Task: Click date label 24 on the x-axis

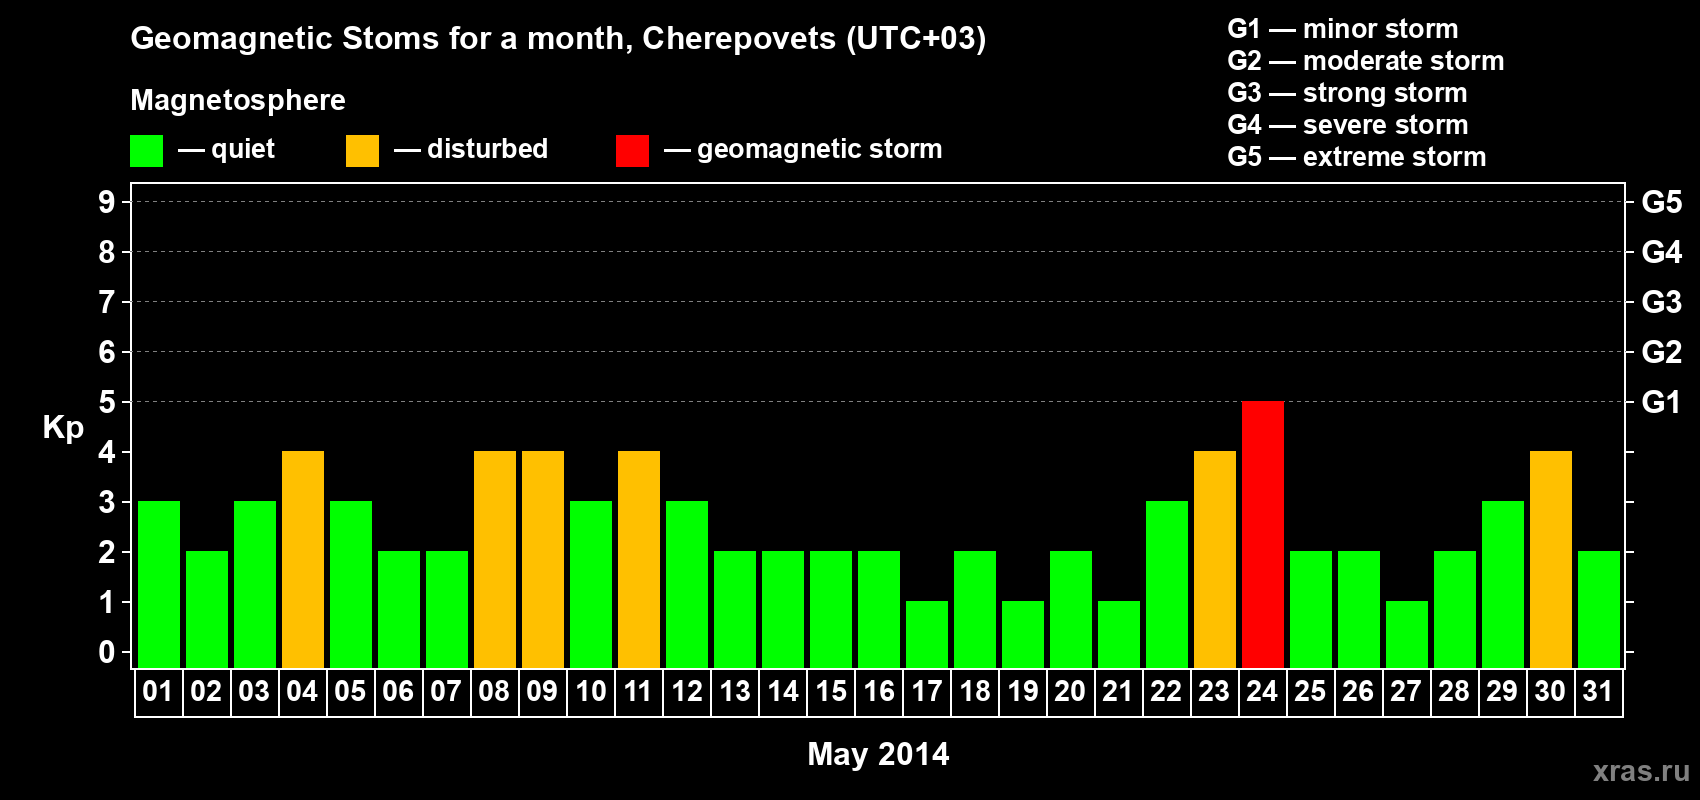Action: 1262,691
